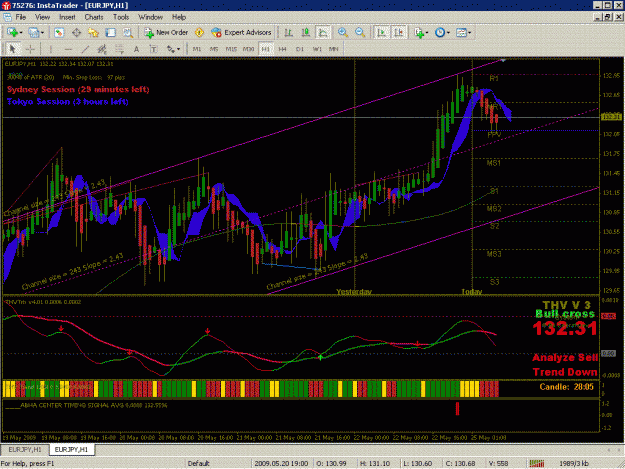Open MetaEditor yellow diamond icon
625x469 pixels.
click(199, 33)
